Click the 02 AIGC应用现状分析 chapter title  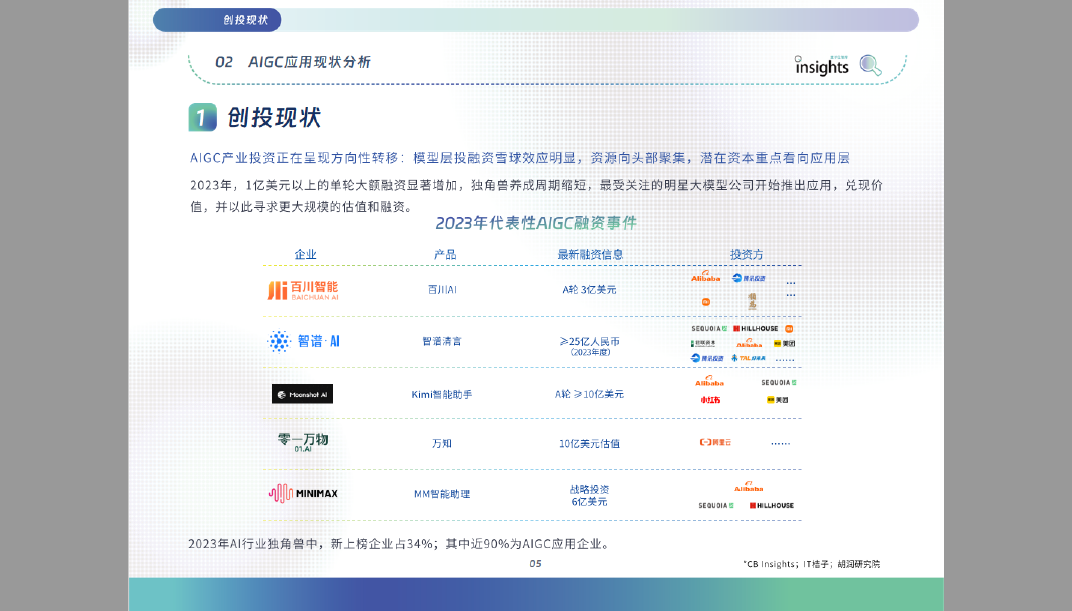pos(293,62)
